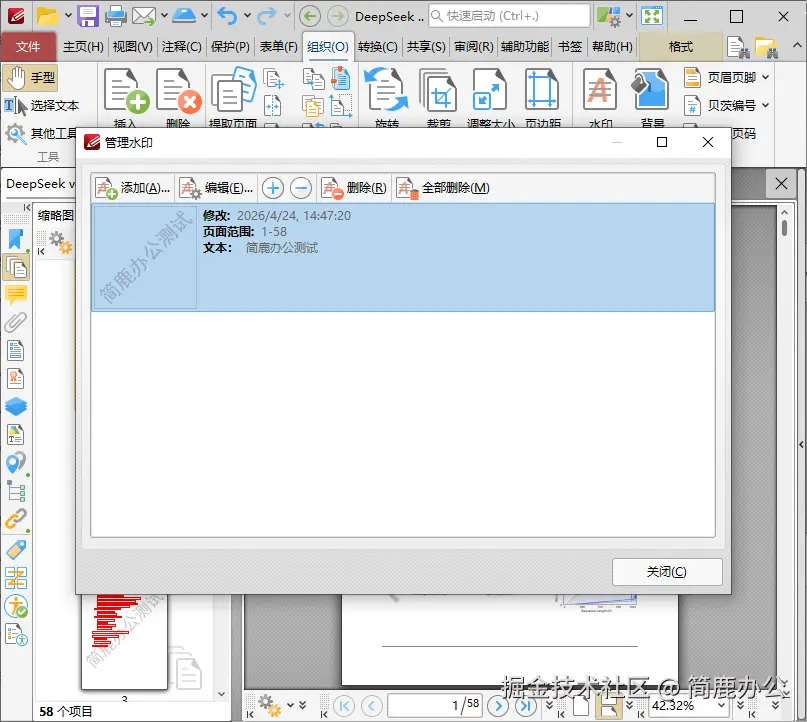Select the 选择文本 text selection tool
Image resolution: width=807 pixels, height=722 pixels.
tap(42, 105)
